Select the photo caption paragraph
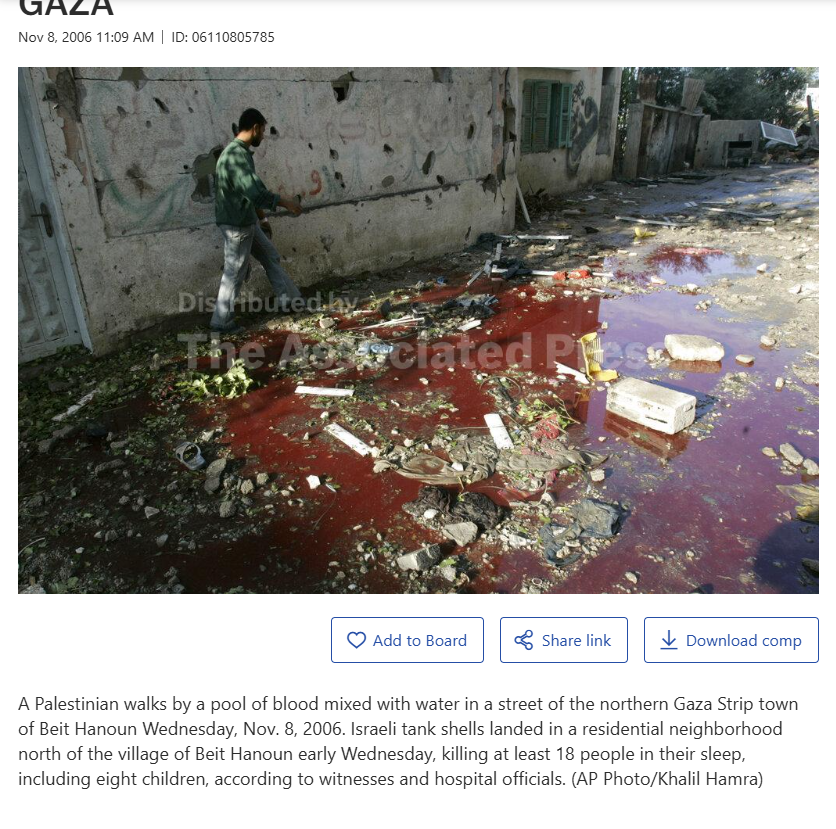The image size is (836, 829). pos(408,741)
